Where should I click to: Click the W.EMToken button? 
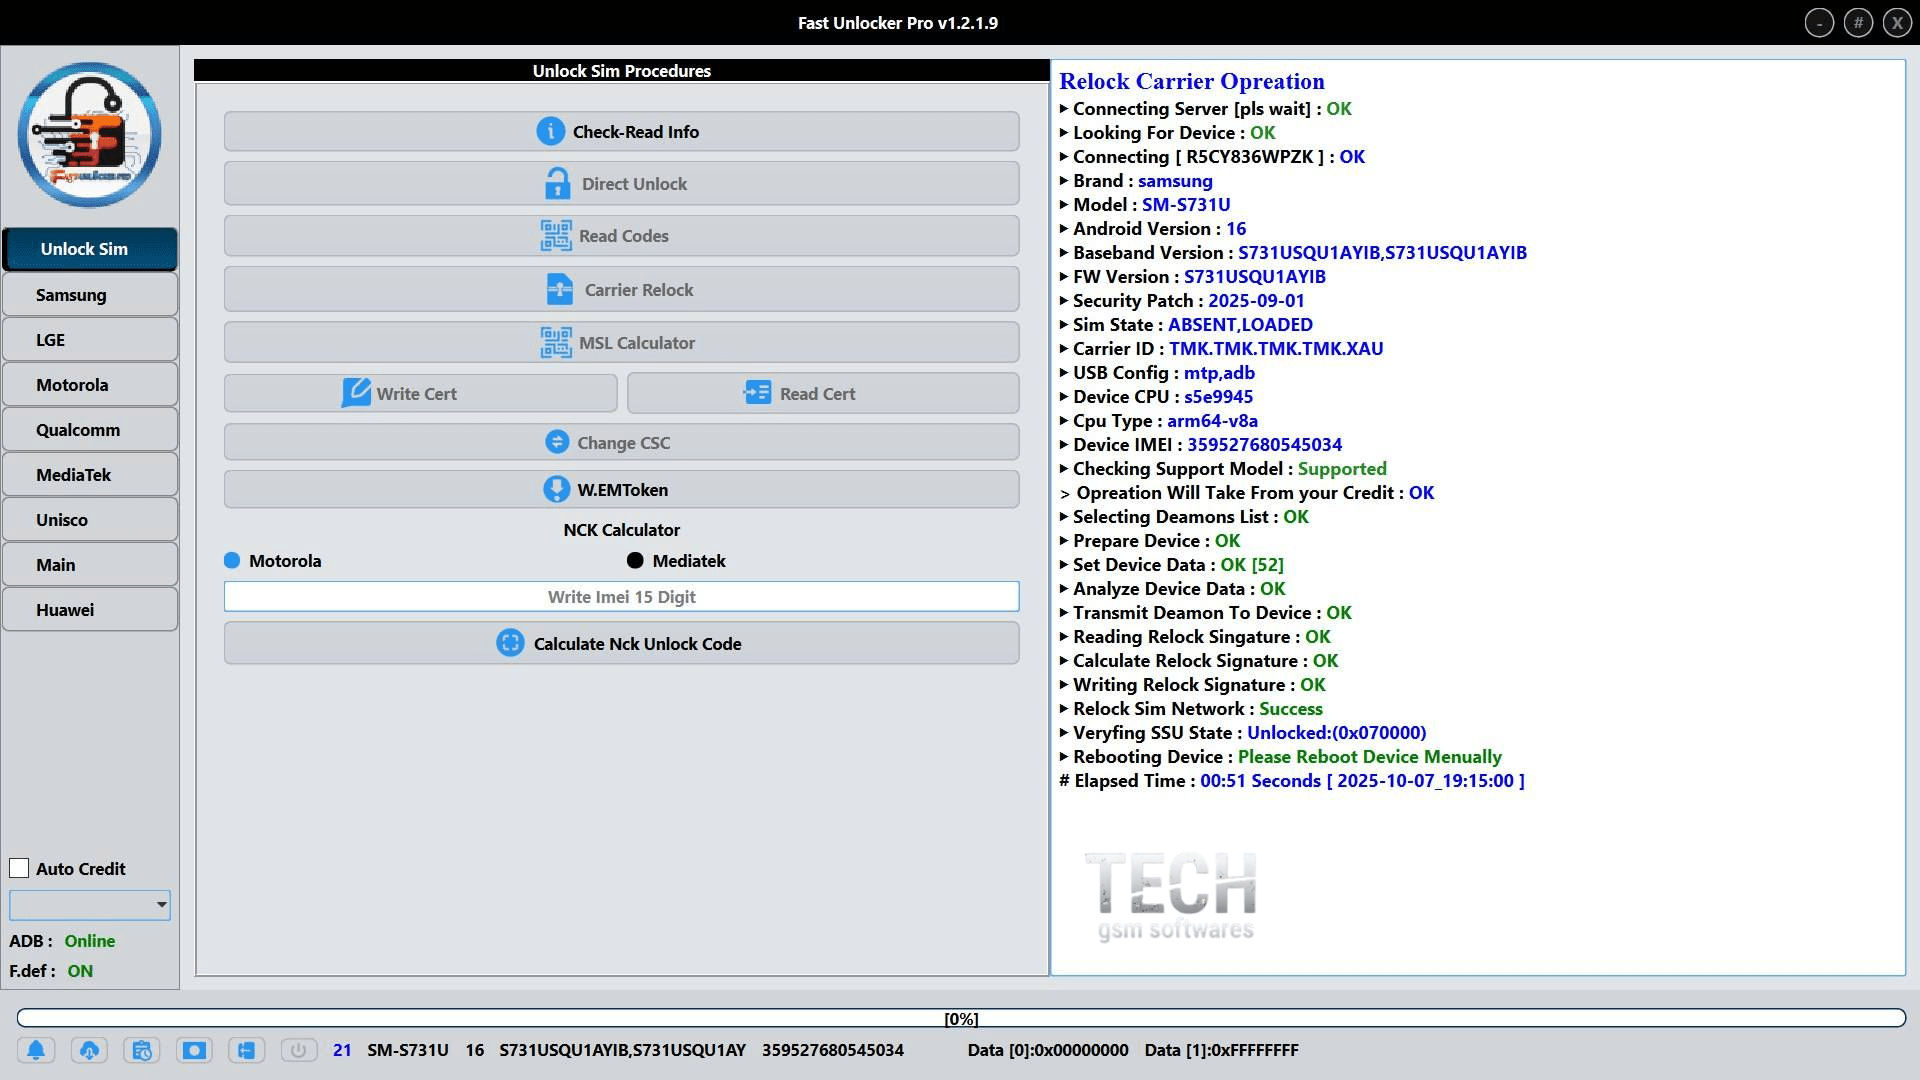[x=621, y=490]
